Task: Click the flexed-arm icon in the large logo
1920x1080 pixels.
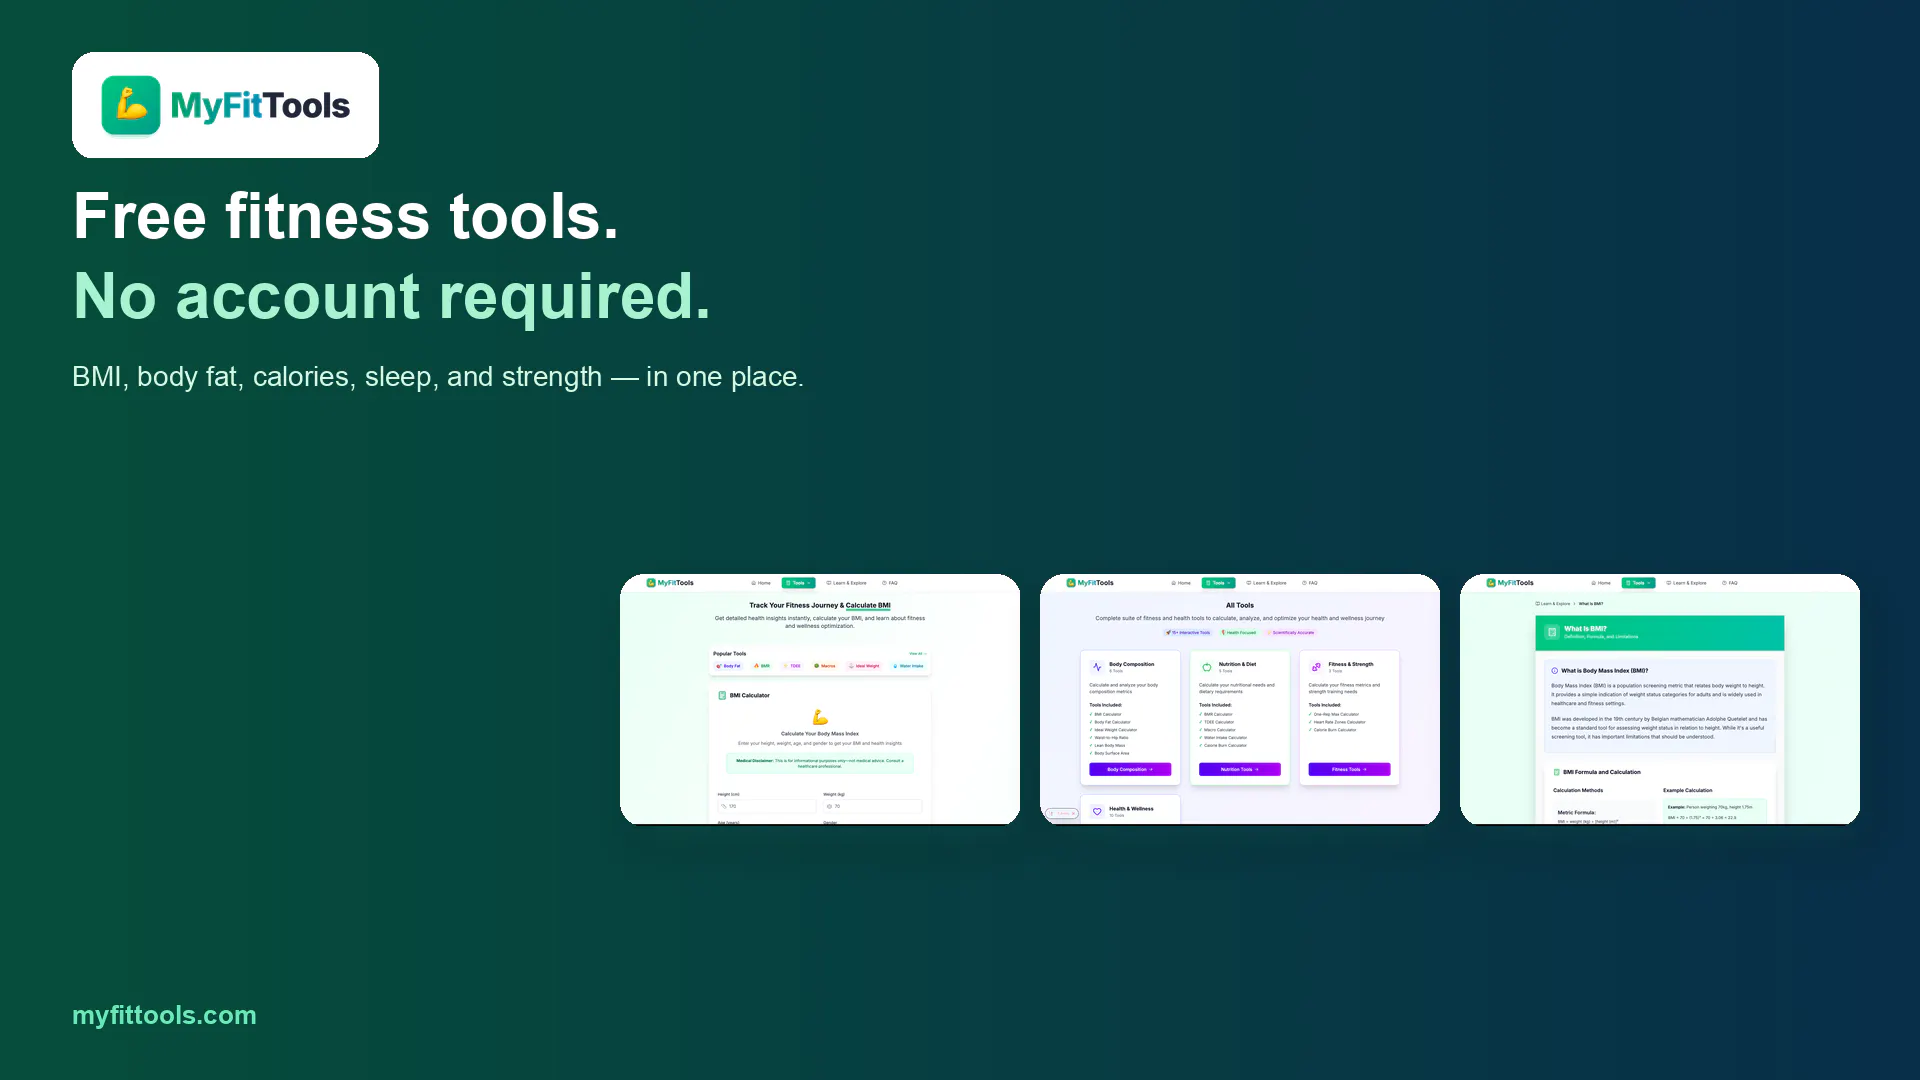Action: pos(131,105)
